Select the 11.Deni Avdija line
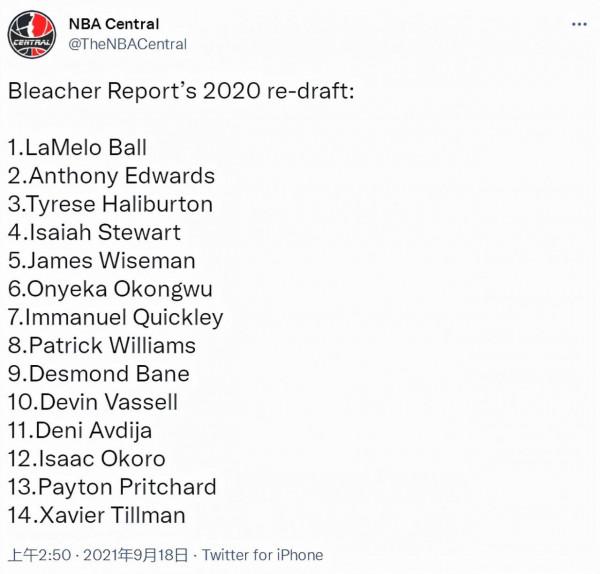Image resolution: width=600 pixels, height=574 pixels. tap(80, 431)
